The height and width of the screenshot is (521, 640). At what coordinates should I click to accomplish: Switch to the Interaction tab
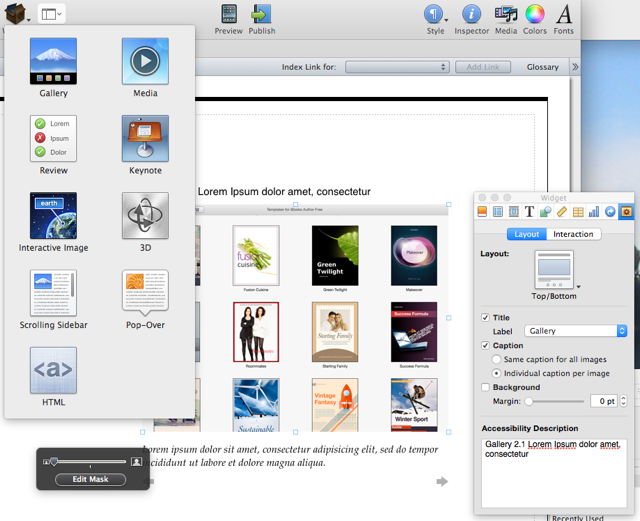click(x=573, y=234)
